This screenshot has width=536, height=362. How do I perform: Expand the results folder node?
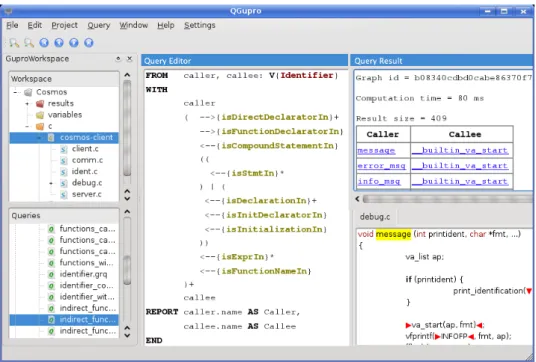[x=27, y=103]
